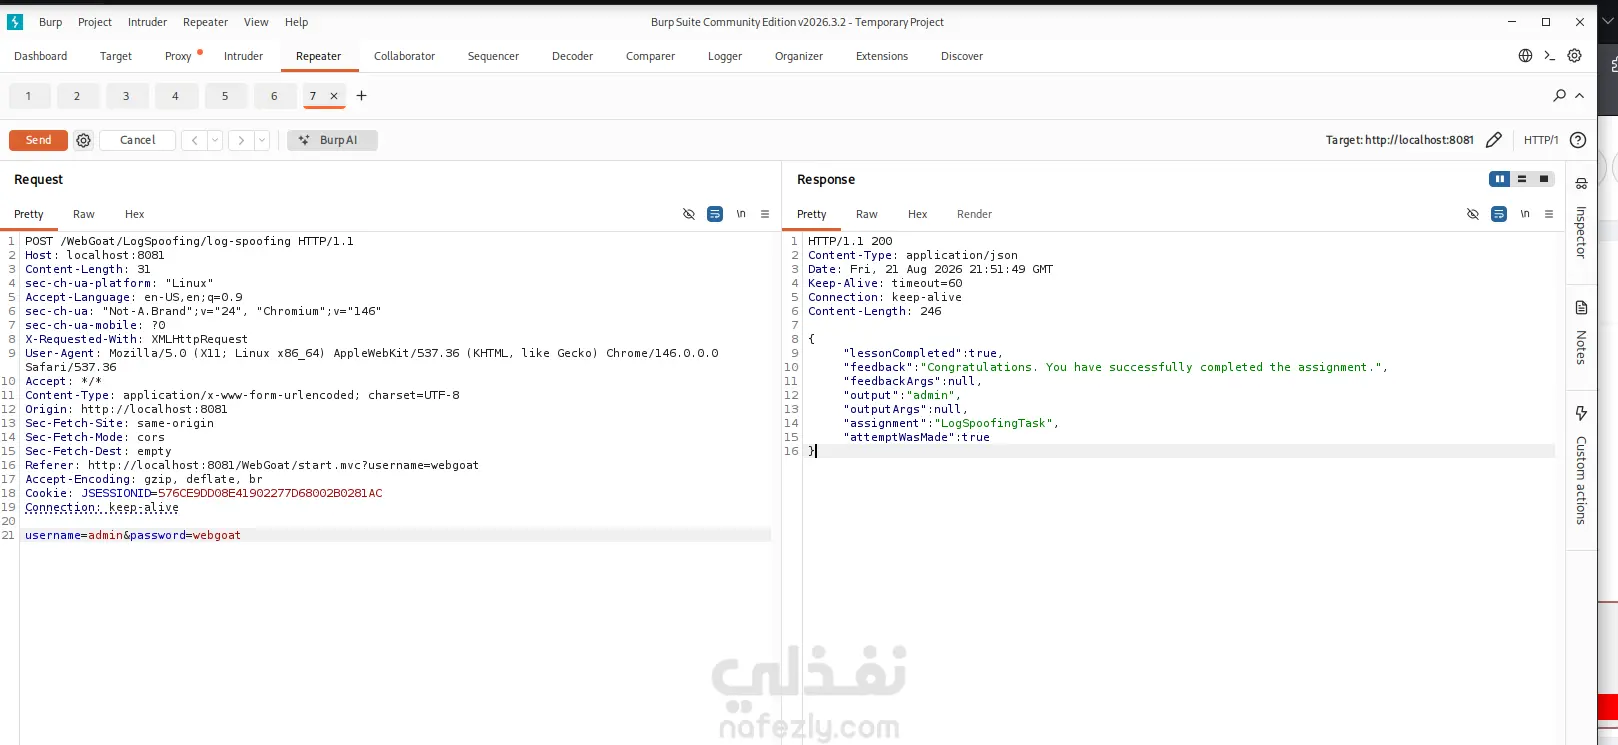Open the Response Render view tab
The image size is (1618, 745).
click(x=974, y=214)
